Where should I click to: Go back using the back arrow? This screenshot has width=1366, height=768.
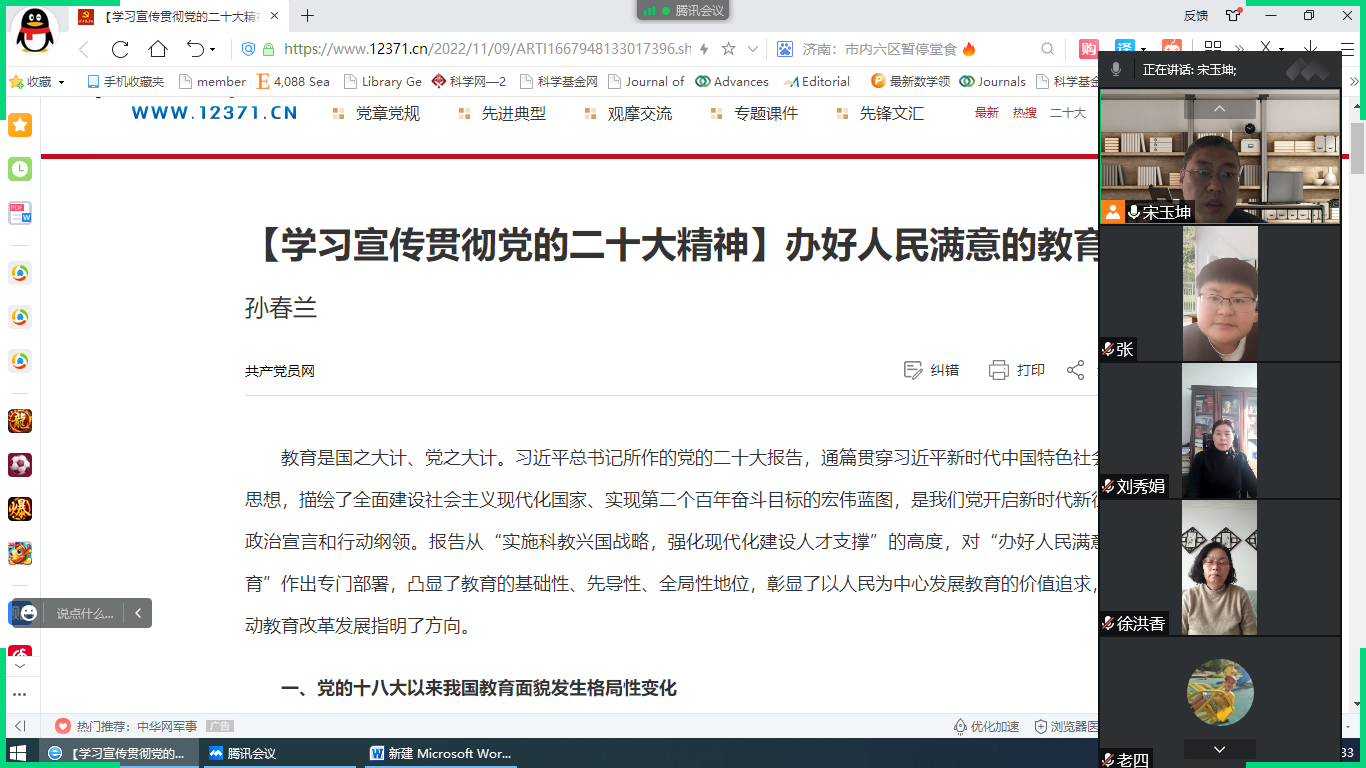(83, 49)
